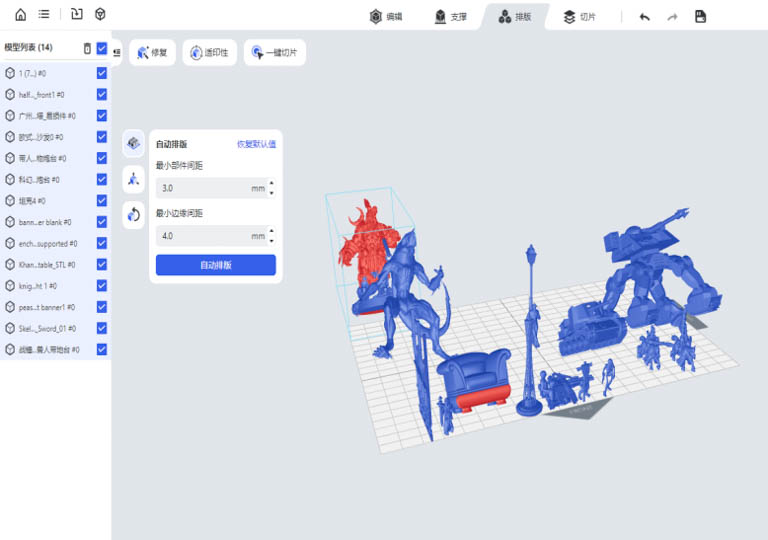Select the 'peas...t banner1 #0' list row
This screenshot has height=540, width=768.
(x=56, y=307)
